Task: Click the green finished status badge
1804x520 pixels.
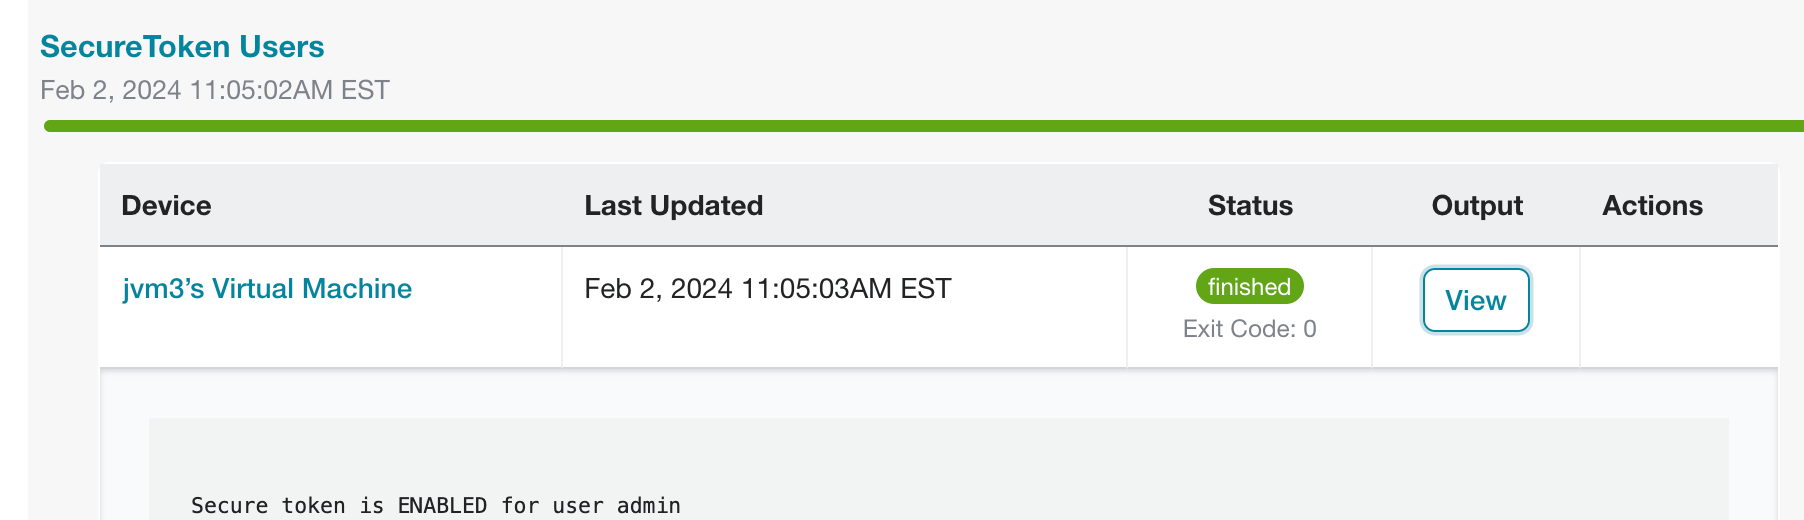Action: [x=1249, y=287]
